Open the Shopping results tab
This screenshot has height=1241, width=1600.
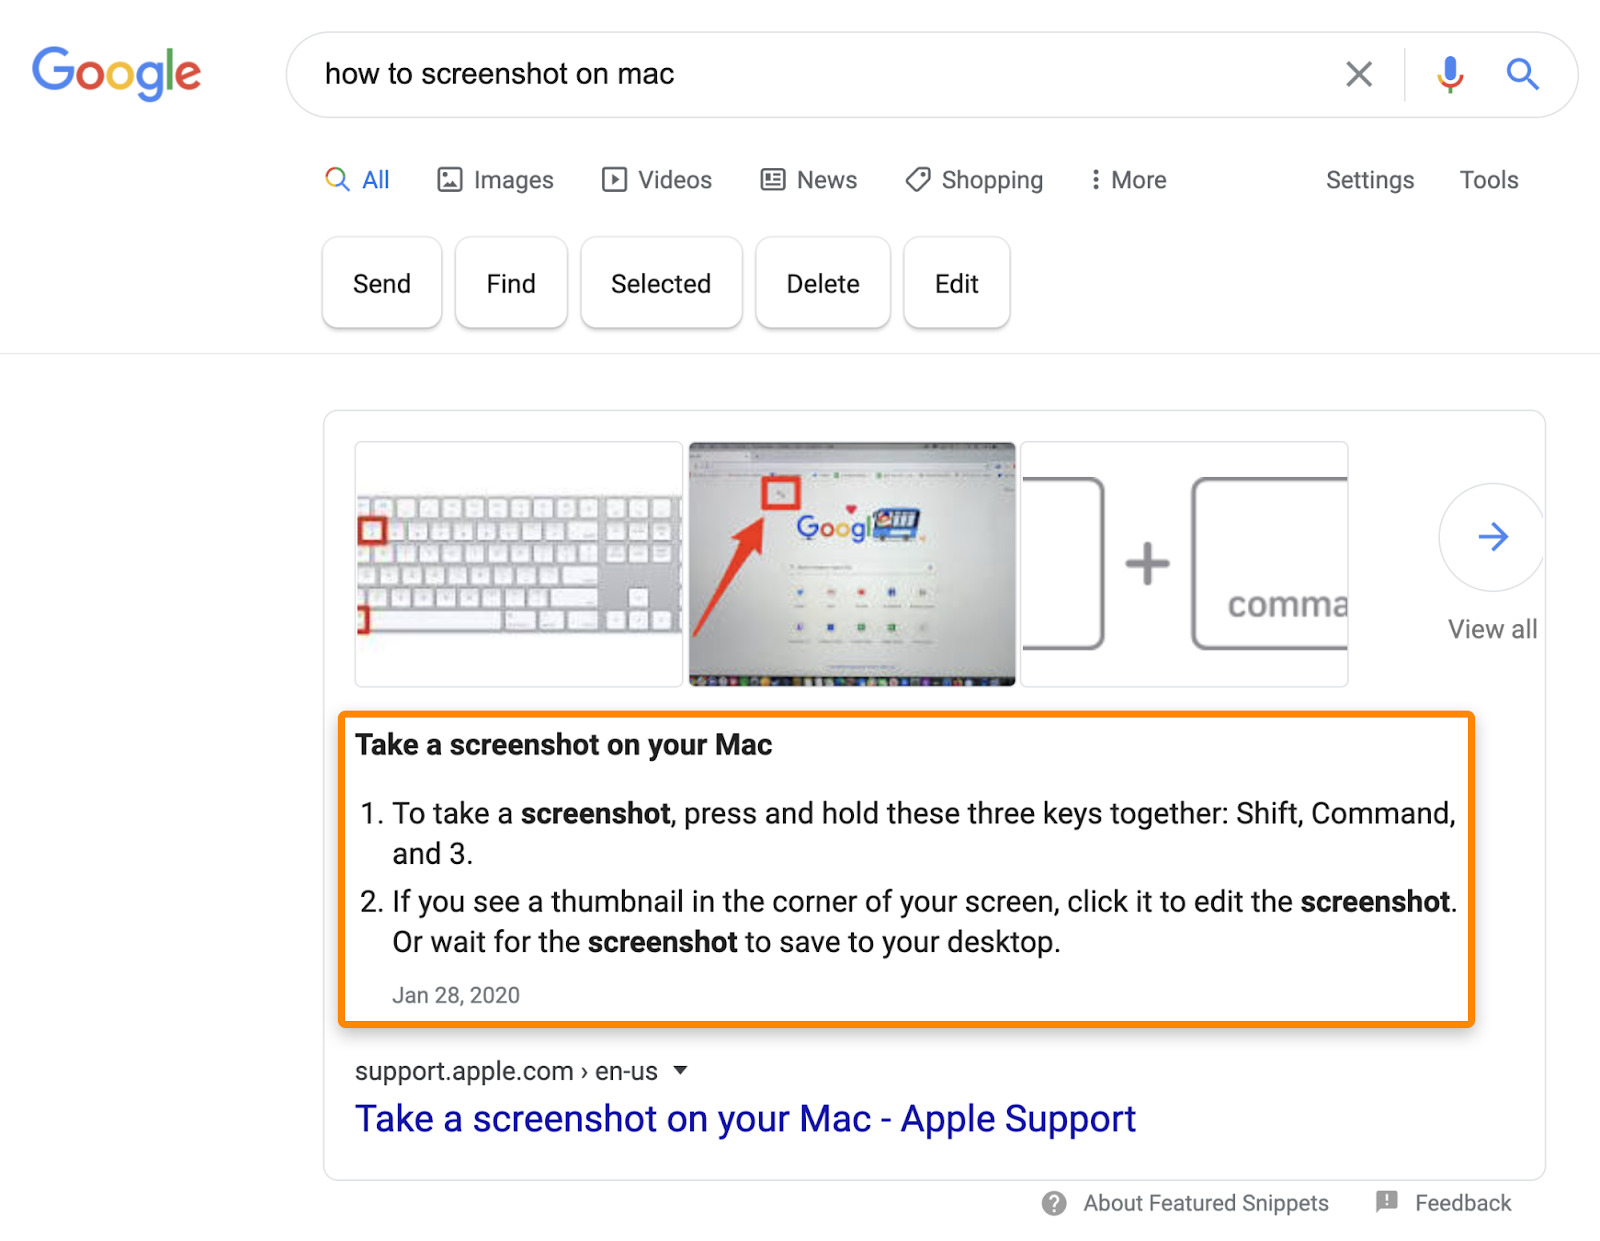[974, 180]
